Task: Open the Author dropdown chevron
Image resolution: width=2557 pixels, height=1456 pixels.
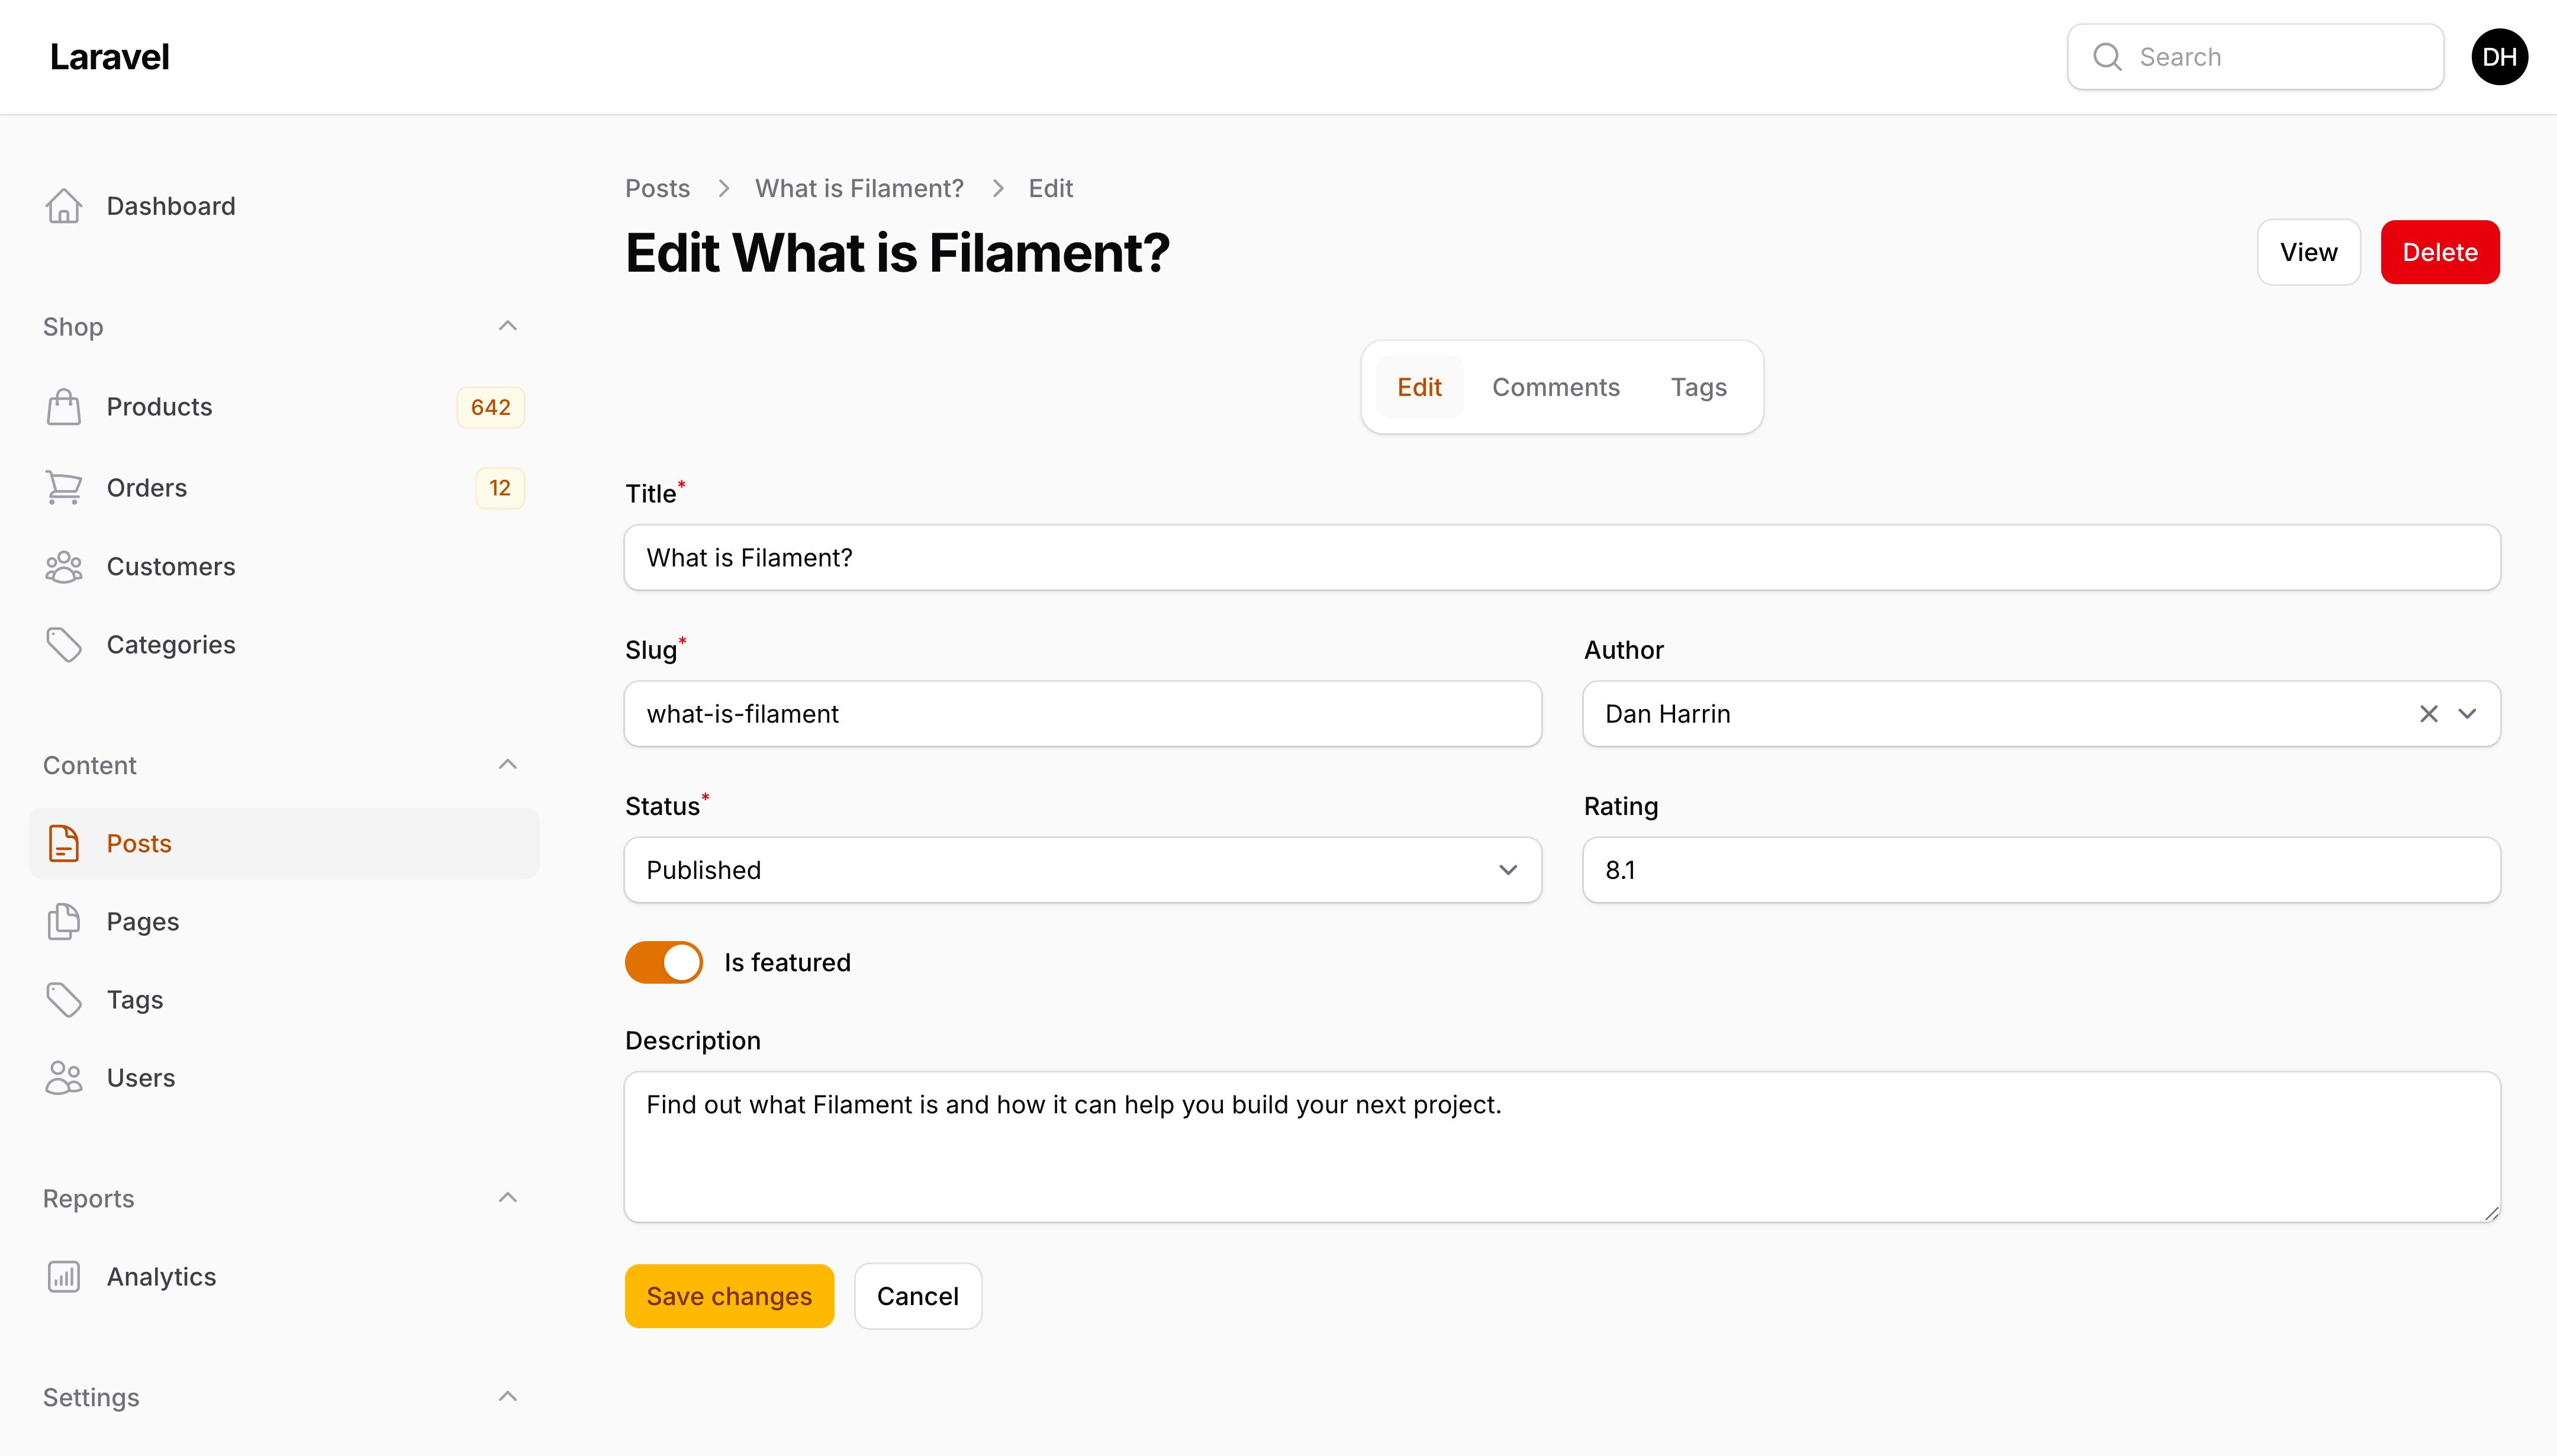Action: [2467, 714]
